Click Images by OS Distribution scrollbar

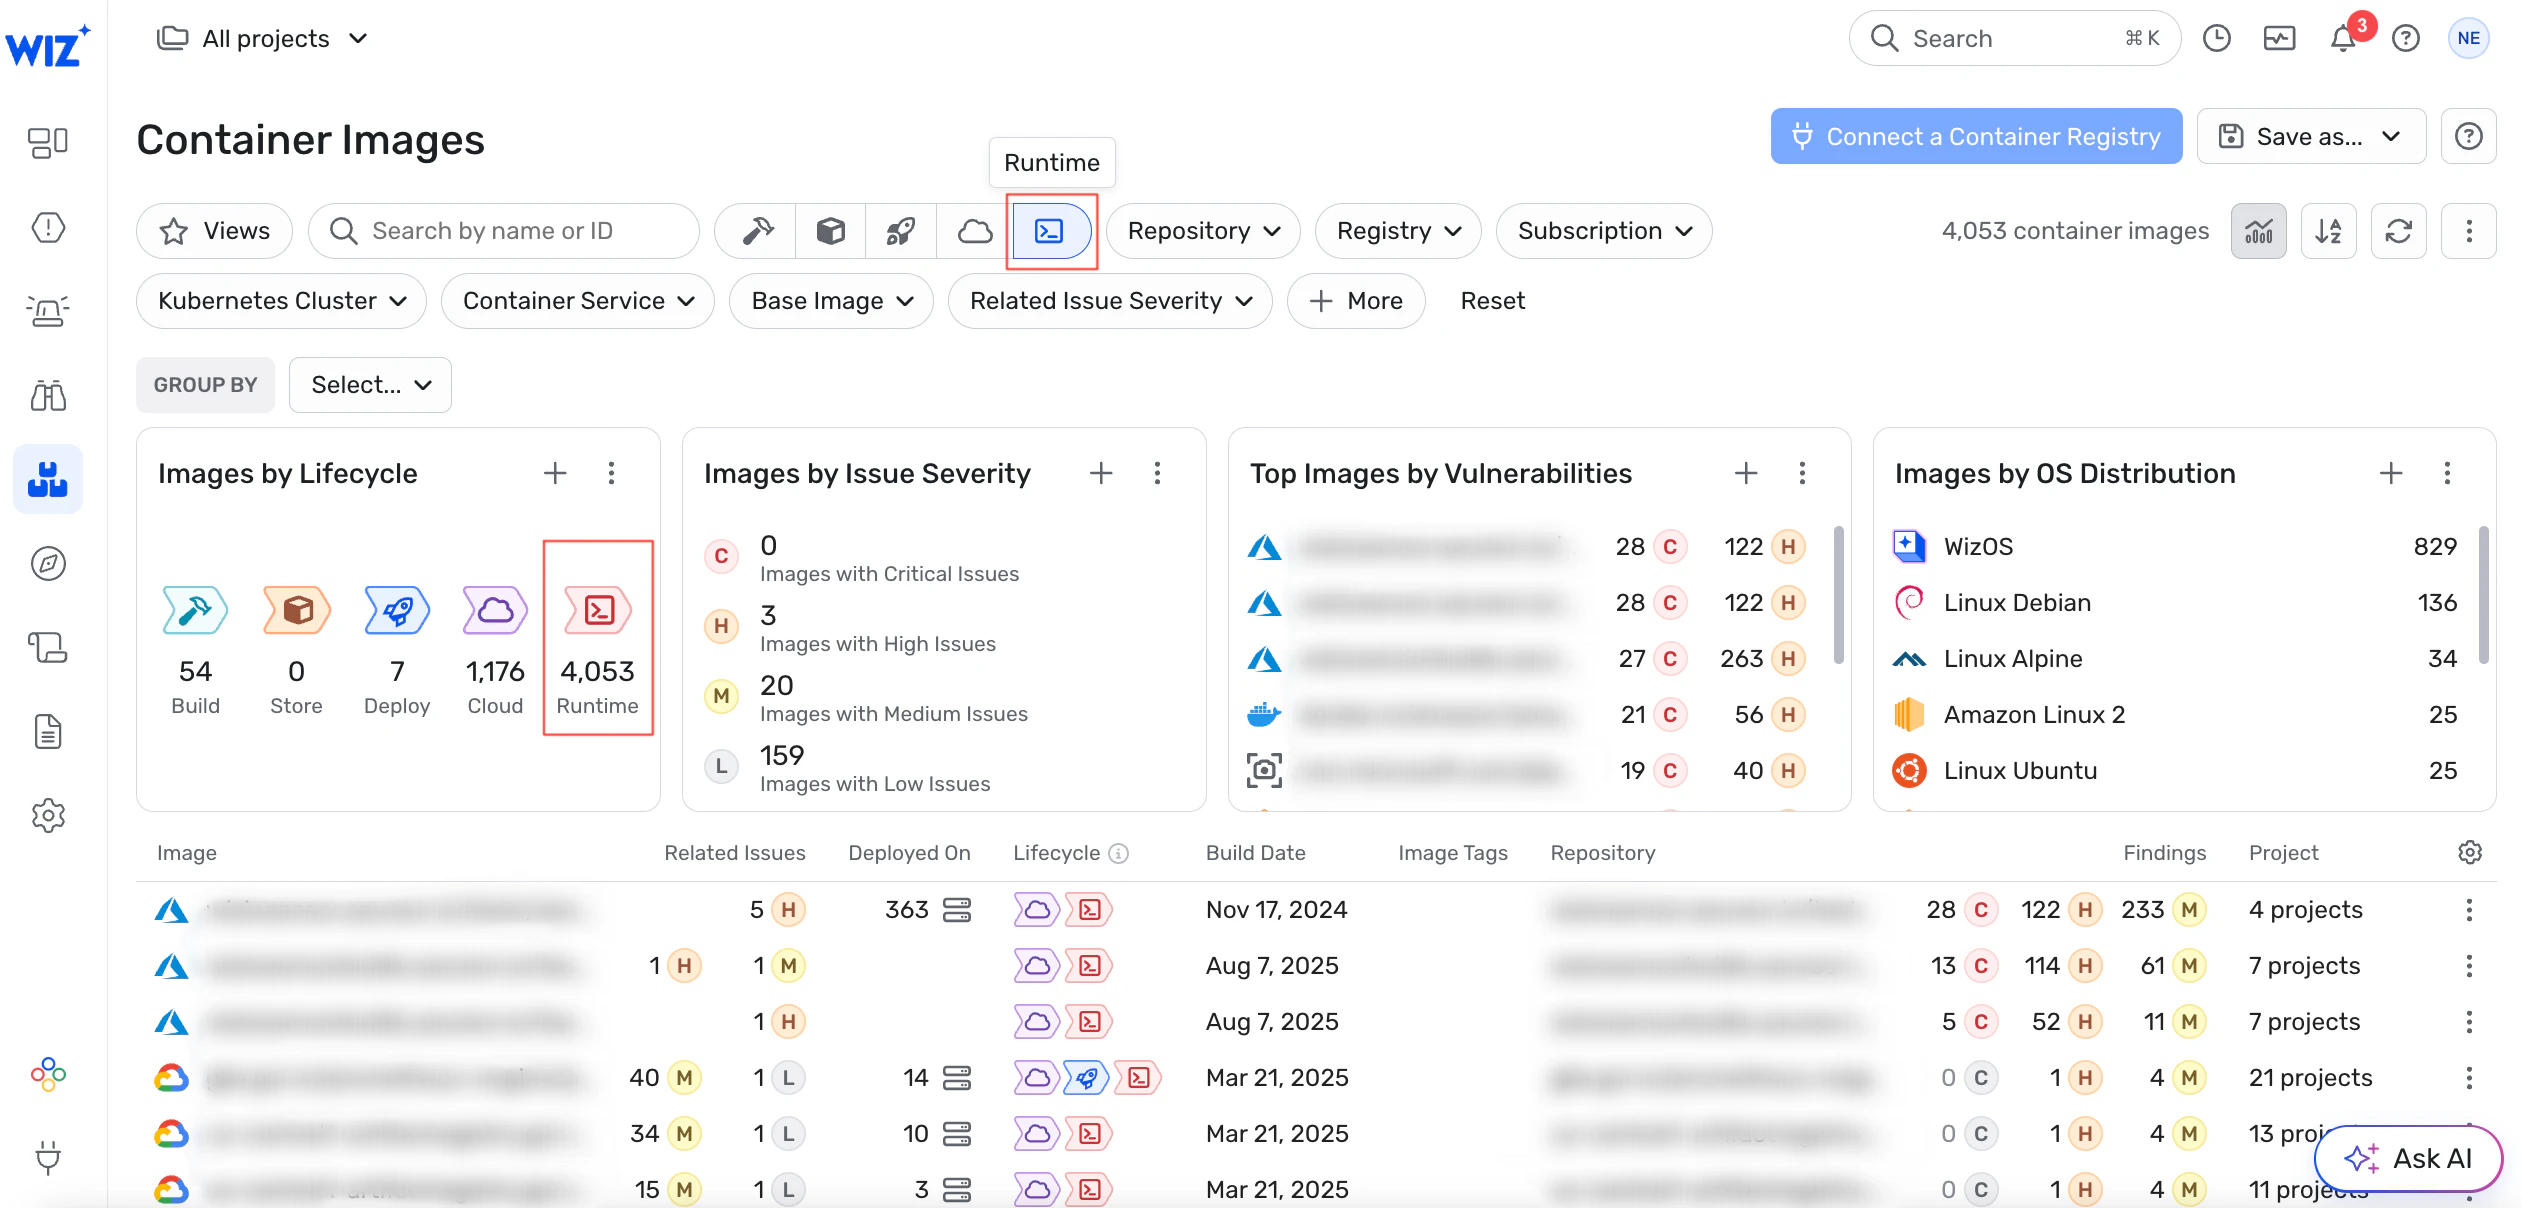click(x=2483, y=595)
